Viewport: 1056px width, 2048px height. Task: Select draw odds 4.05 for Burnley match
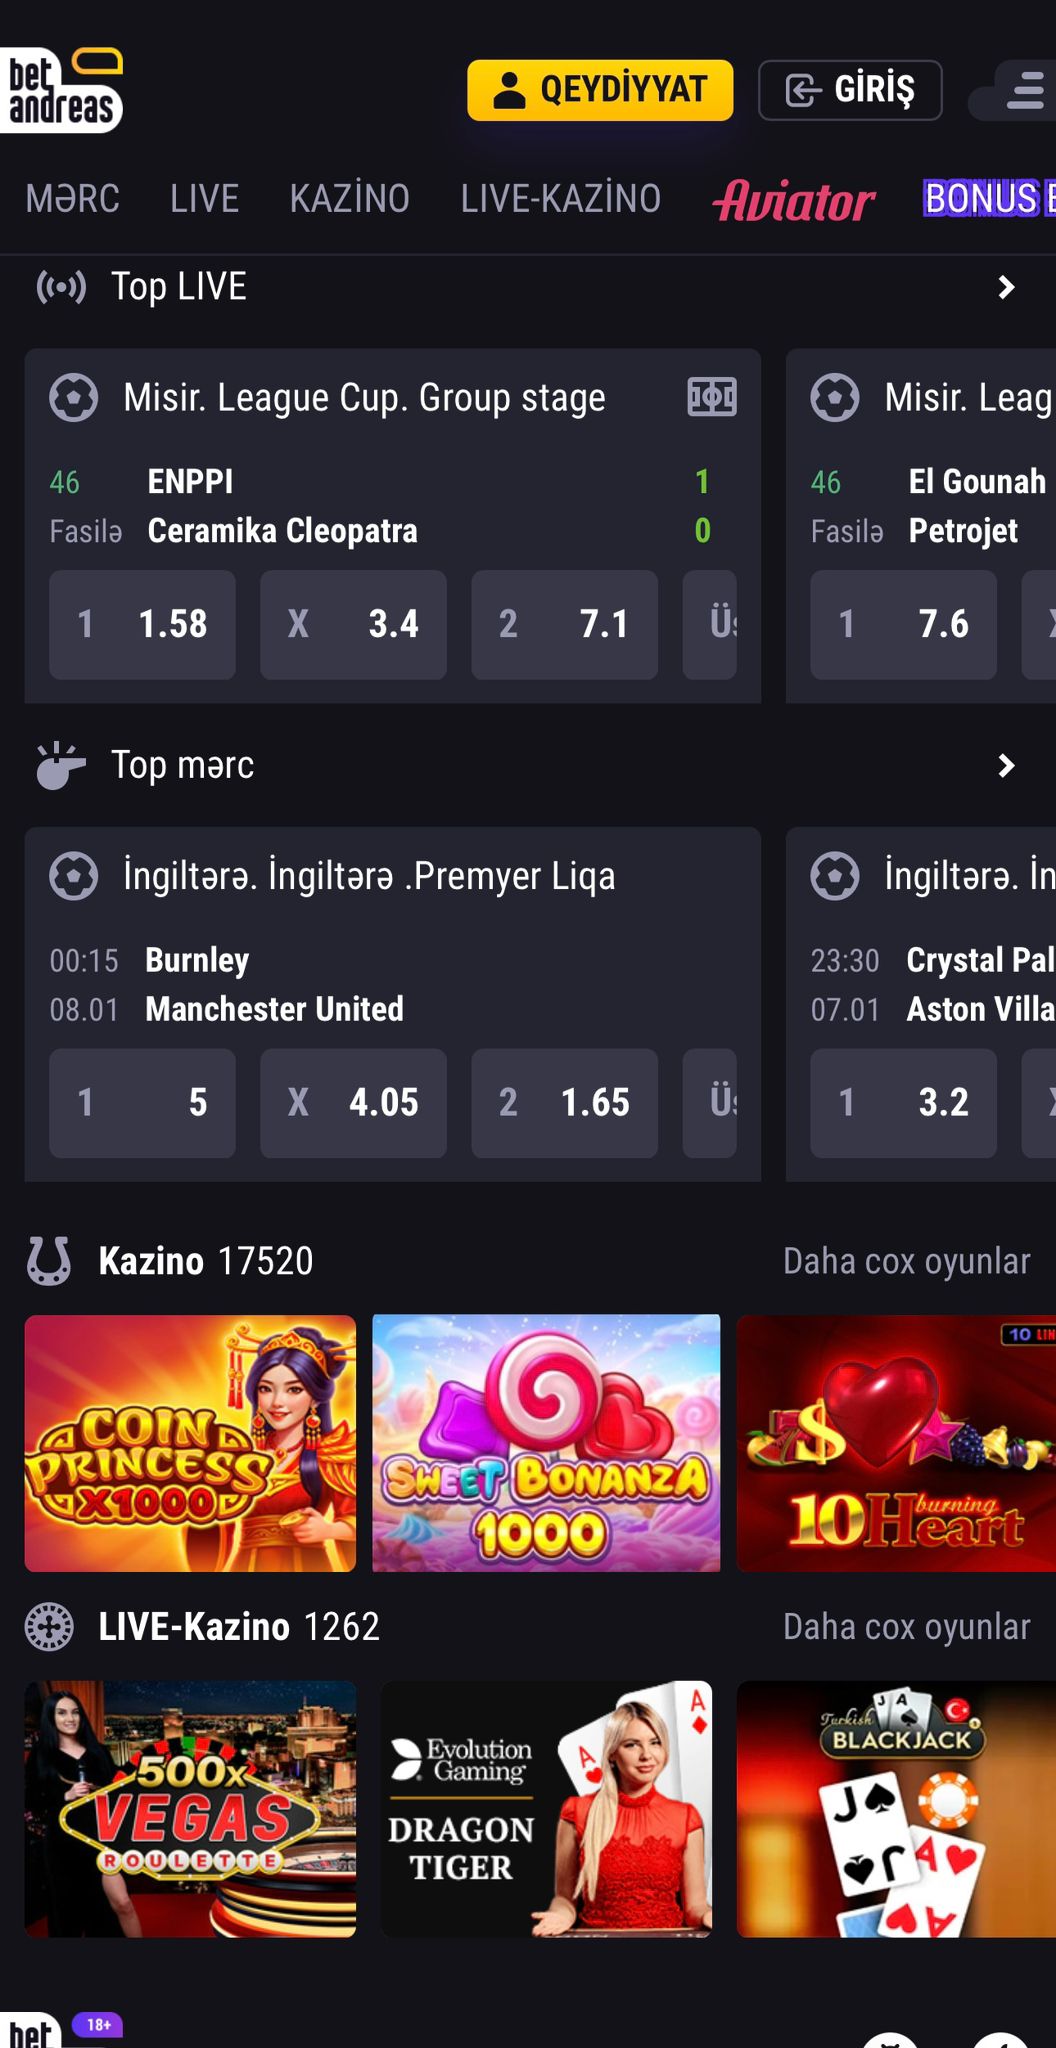click(x=353, y=1103)
